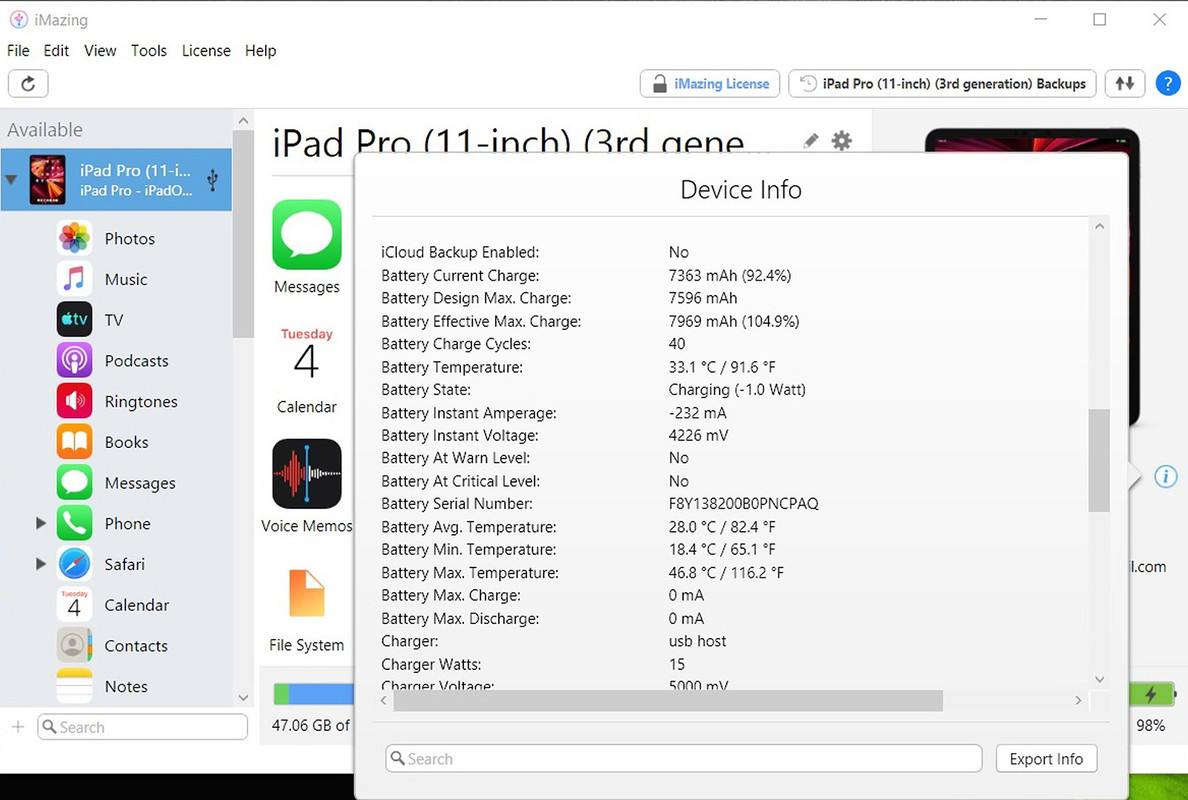Click the 7969 mAh (104.9%) value
The width and height of the screenshot is (1188, 800).
[733, 321]
